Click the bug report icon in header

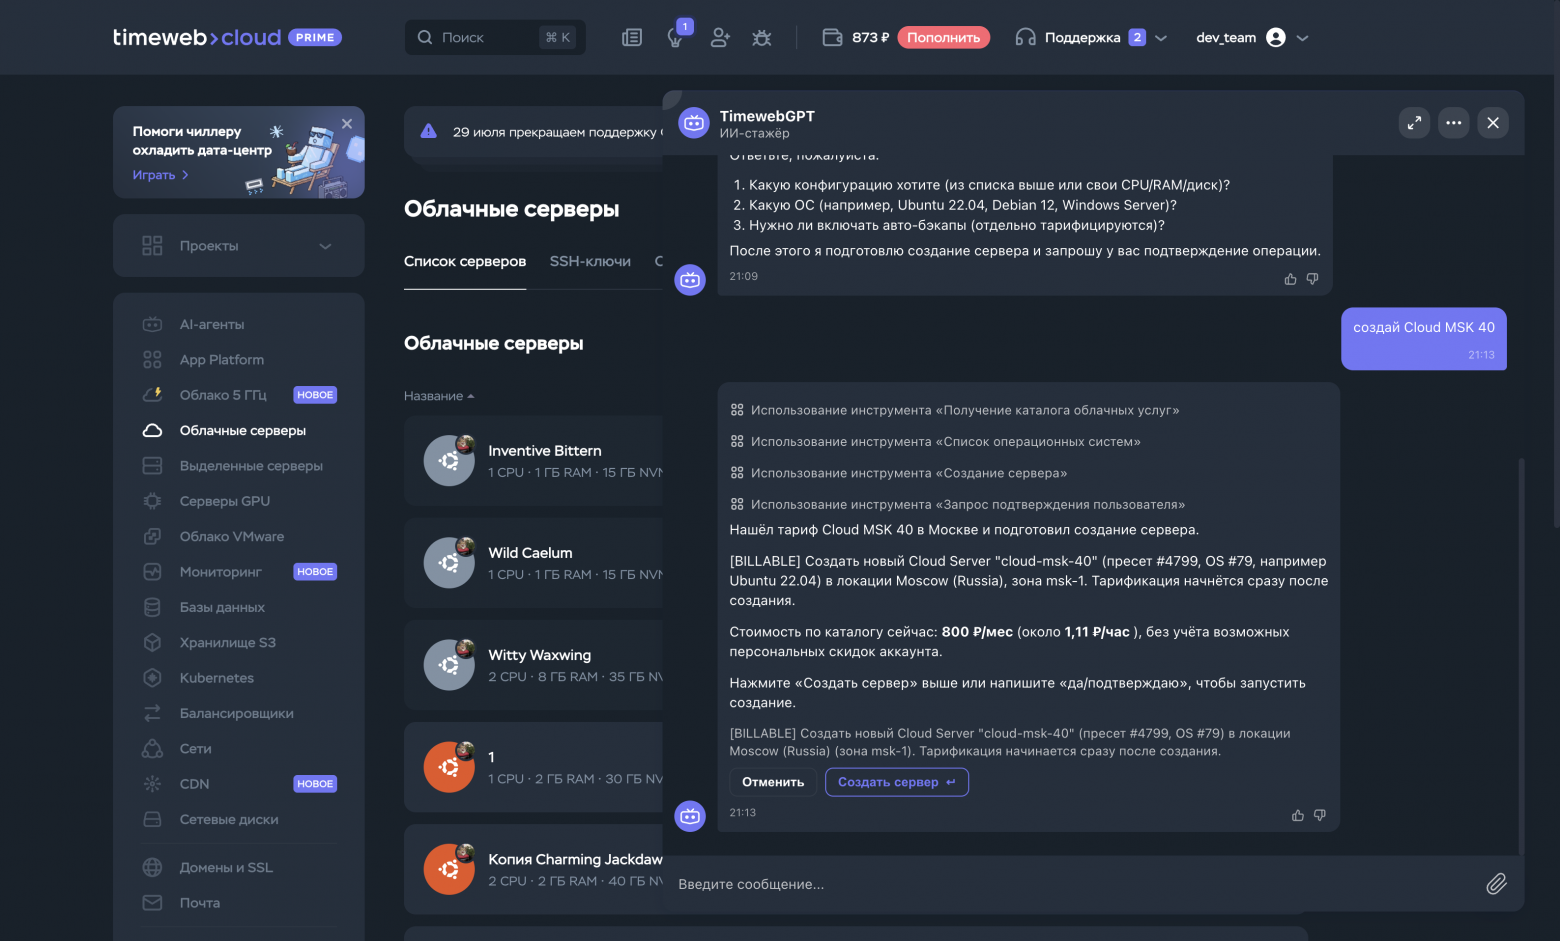[762, 37]
